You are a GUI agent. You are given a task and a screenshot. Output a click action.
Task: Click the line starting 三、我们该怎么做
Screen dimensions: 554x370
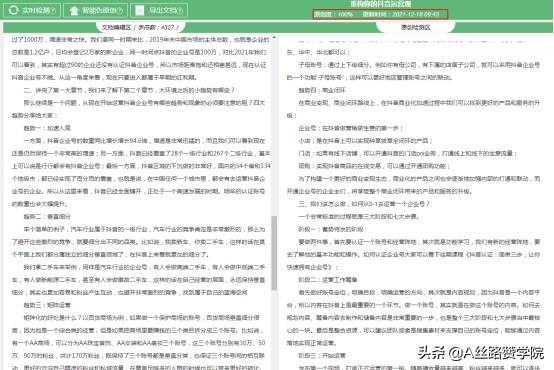pos(364,204)
